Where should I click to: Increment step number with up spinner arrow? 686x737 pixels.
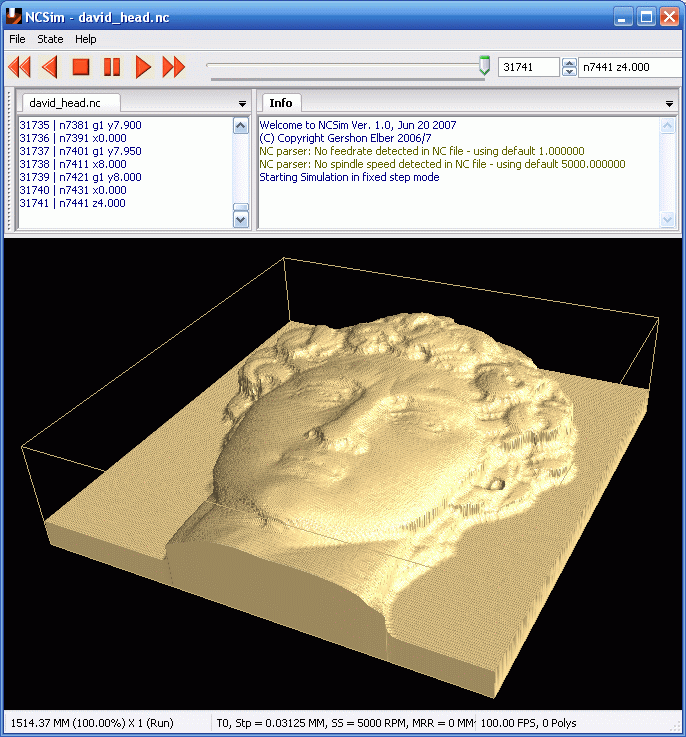click(569, 63)
